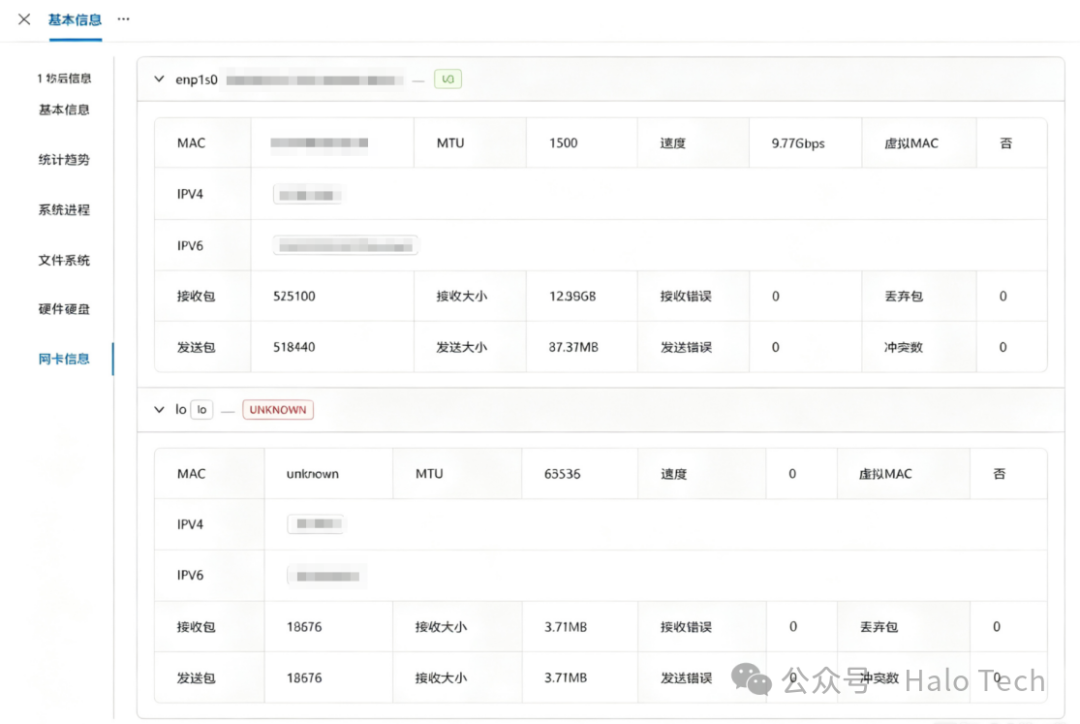Select 系统进程 from the sidebar
This screenshot has height=724, width=1080.
pos(64,209)
